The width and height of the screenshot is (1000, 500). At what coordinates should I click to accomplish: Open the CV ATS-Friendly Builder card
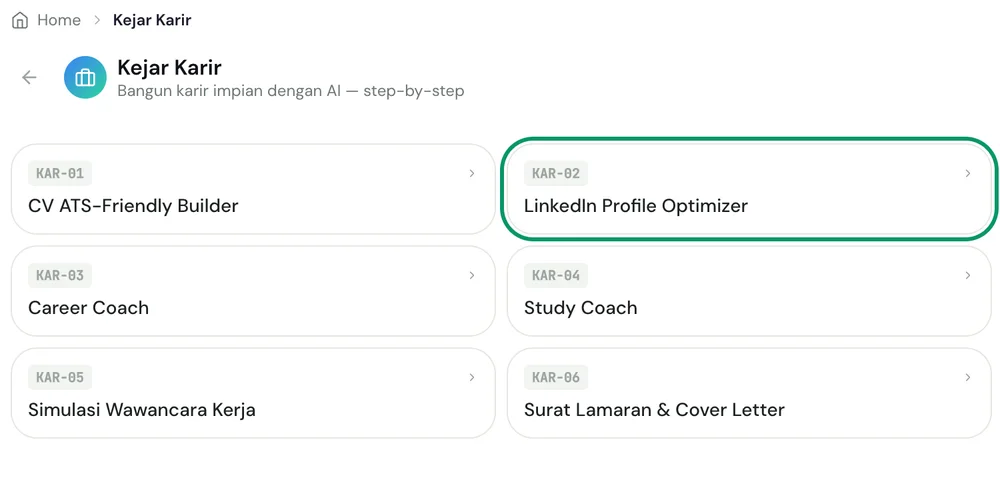(x=253, y=189)
